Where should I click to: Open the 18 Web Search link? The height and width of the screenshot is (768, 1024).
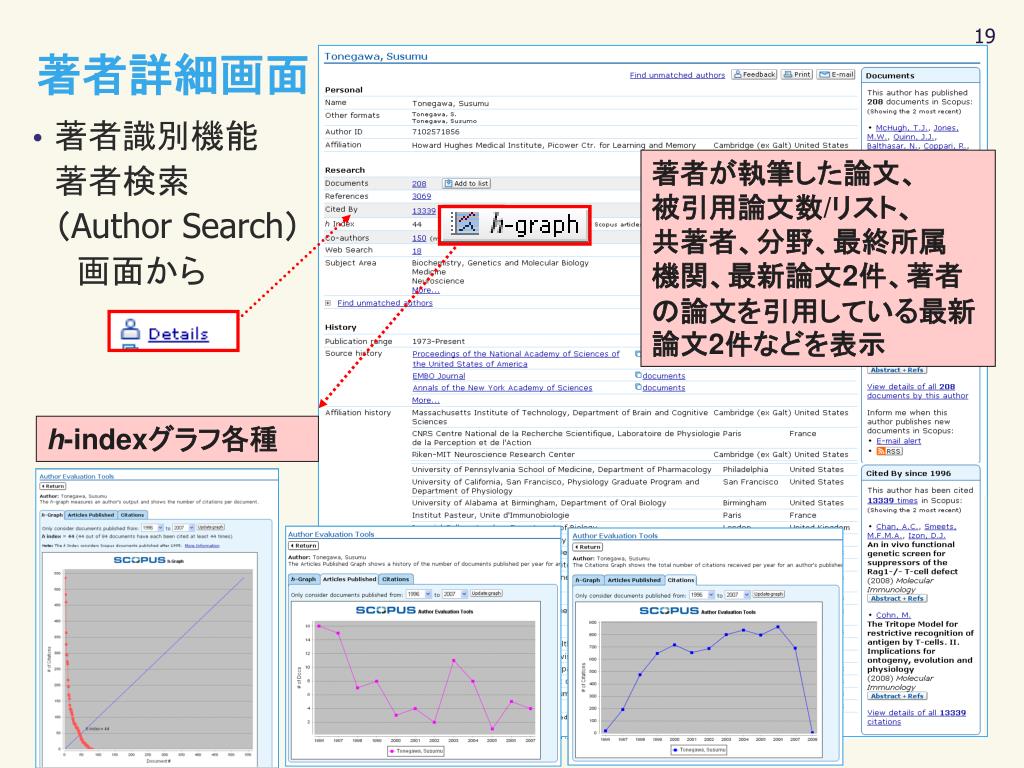coord(417,251)
